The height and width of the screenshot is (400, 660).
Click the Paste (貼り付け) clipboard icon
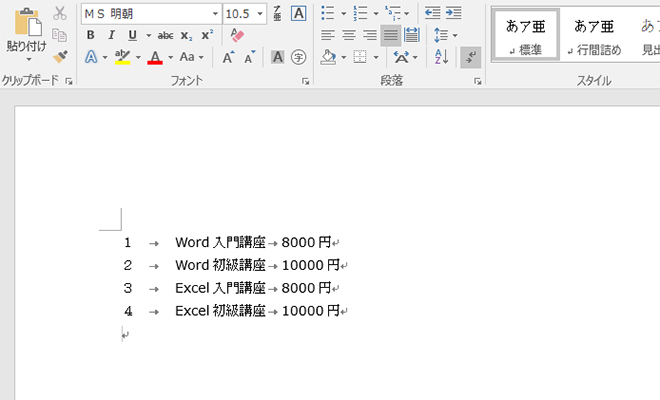coord(28,22)
